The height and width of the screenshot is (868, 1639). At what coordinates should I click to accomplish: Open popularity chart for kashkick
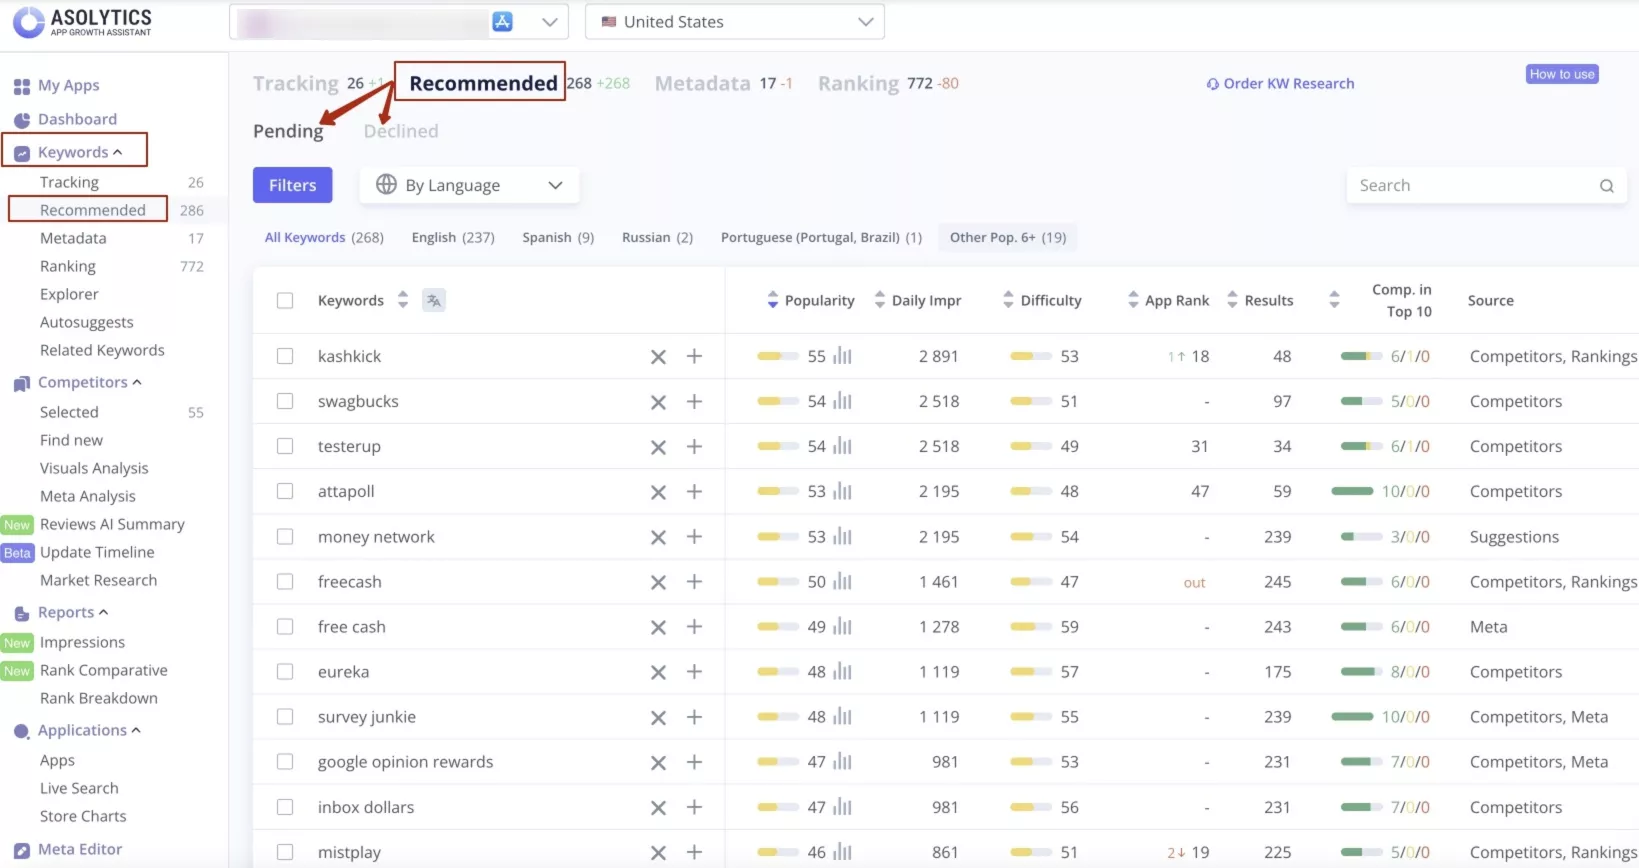843,356
